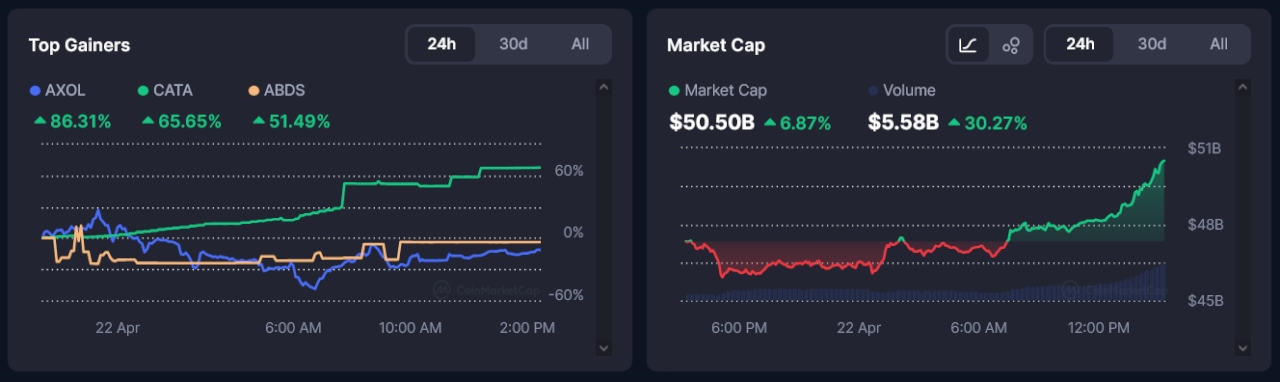Click CATA 65.65% gain value
The height and width of the screenshot is (382, 1280).
(x=182, y=122)
